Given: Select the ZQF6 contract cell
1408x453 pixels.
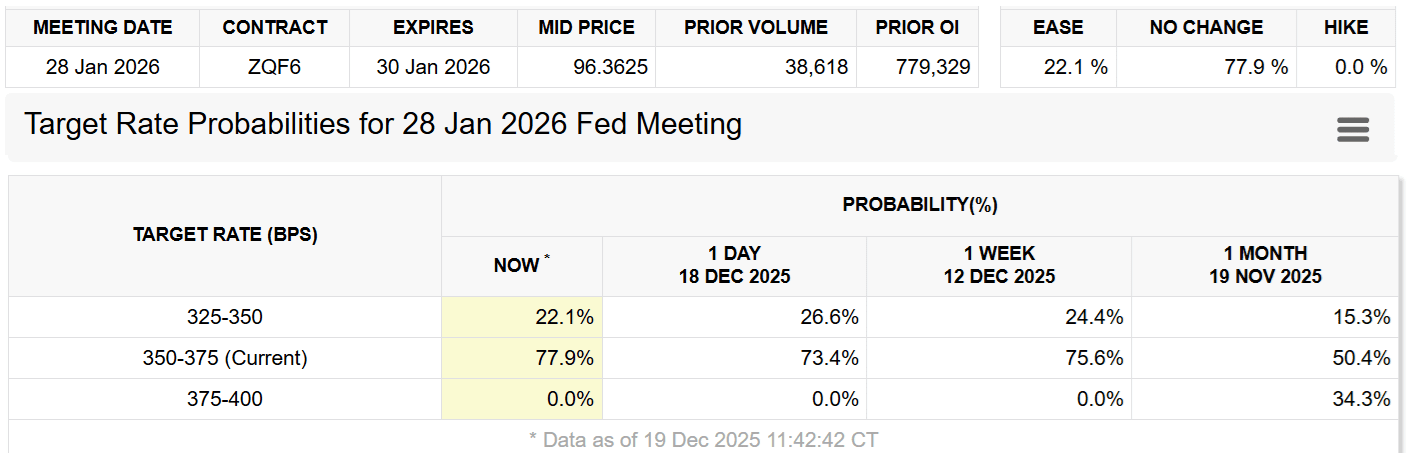Looking at the screenshot, I should 275,68.
